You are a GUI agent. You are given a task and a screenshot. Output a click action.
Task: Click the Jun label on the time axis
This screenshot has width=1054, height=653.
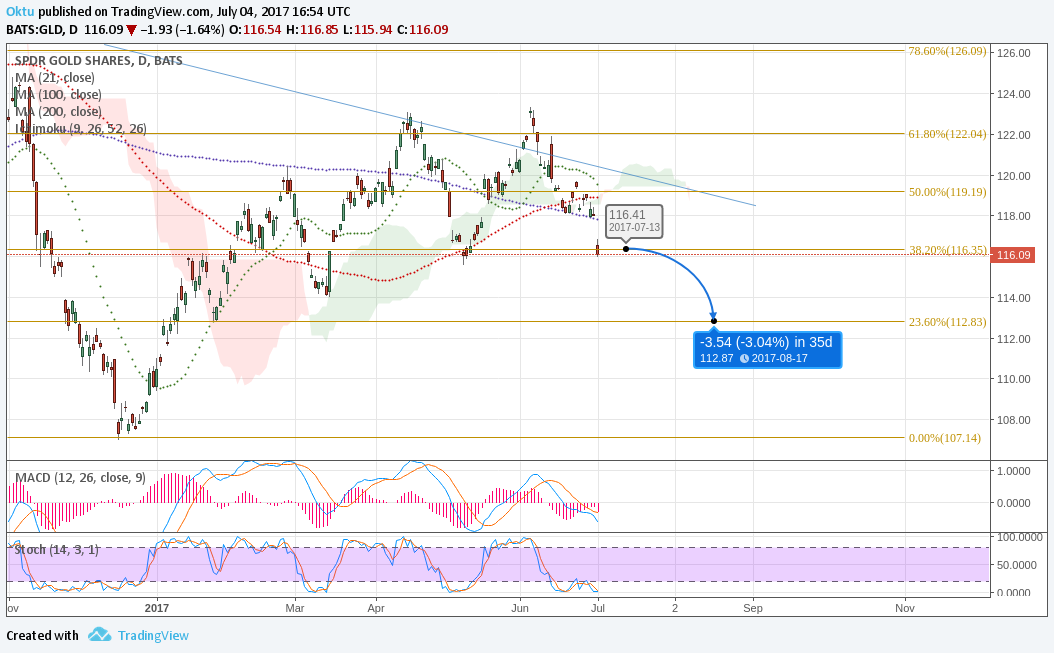(x=520, y=608)
